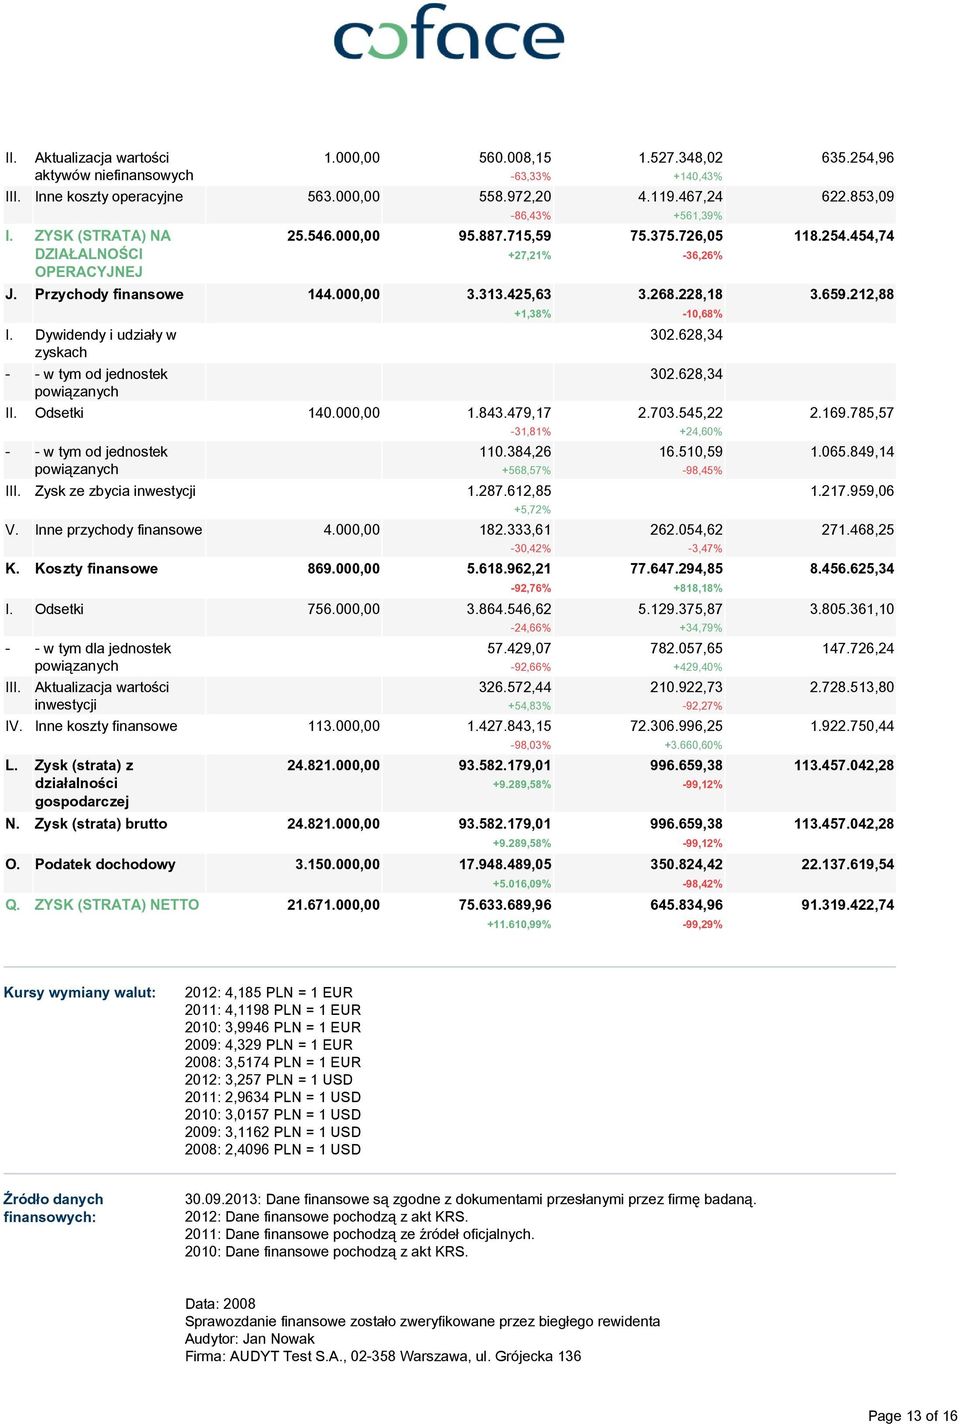Image resolution: width=960 pixels, height=1424 pixels.
Task: Select the value 3.864.546,62
Action: [509, 609]
